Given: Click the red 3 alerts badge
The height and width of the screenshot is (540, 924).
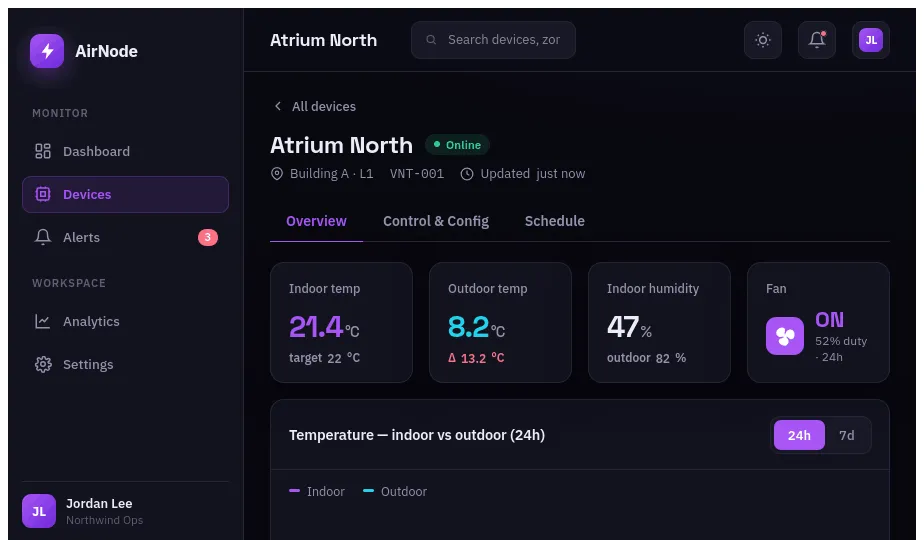Looking at the screenshot, I should [x=207, y=237].
